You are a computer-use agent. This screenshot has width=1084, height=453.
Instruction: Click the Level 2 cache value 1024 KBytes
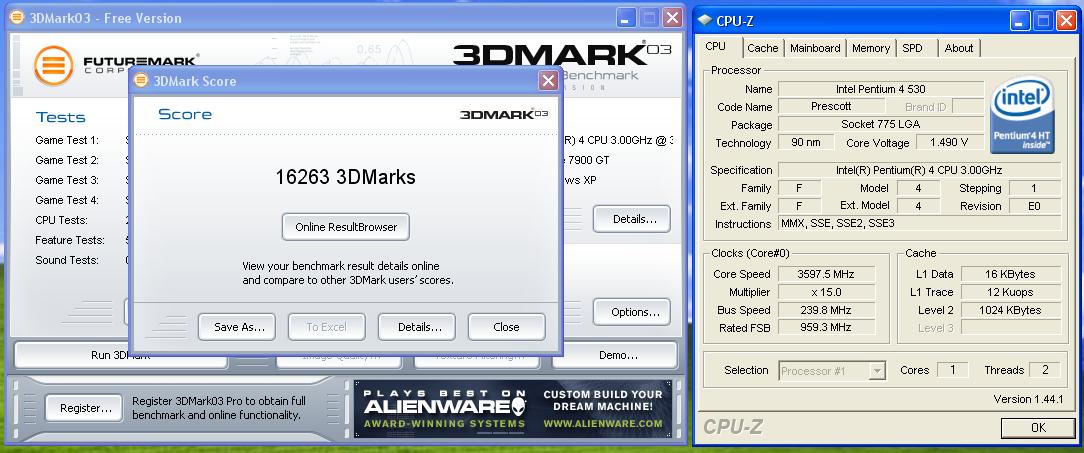point(1010,310)
